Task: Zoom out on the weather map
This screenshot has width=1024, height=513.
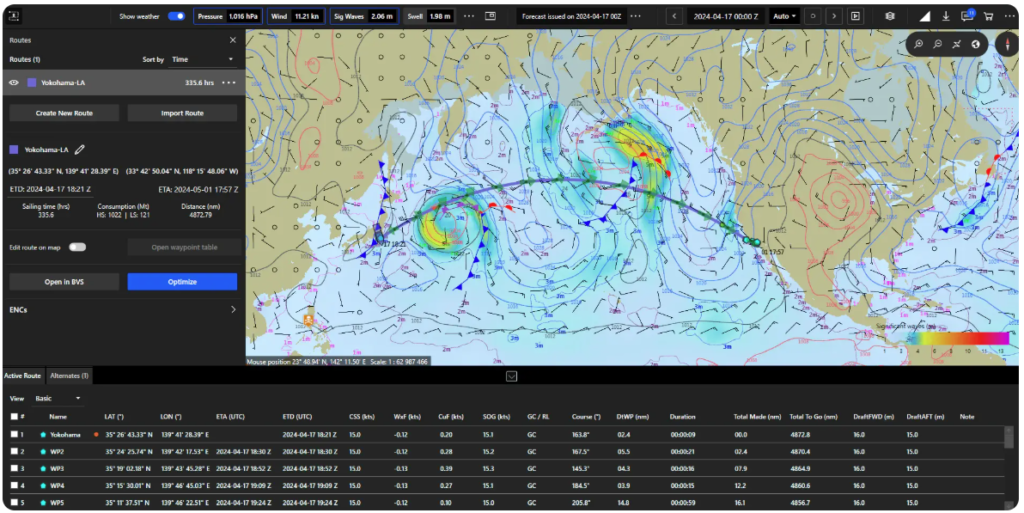Action: coord(938,44)
